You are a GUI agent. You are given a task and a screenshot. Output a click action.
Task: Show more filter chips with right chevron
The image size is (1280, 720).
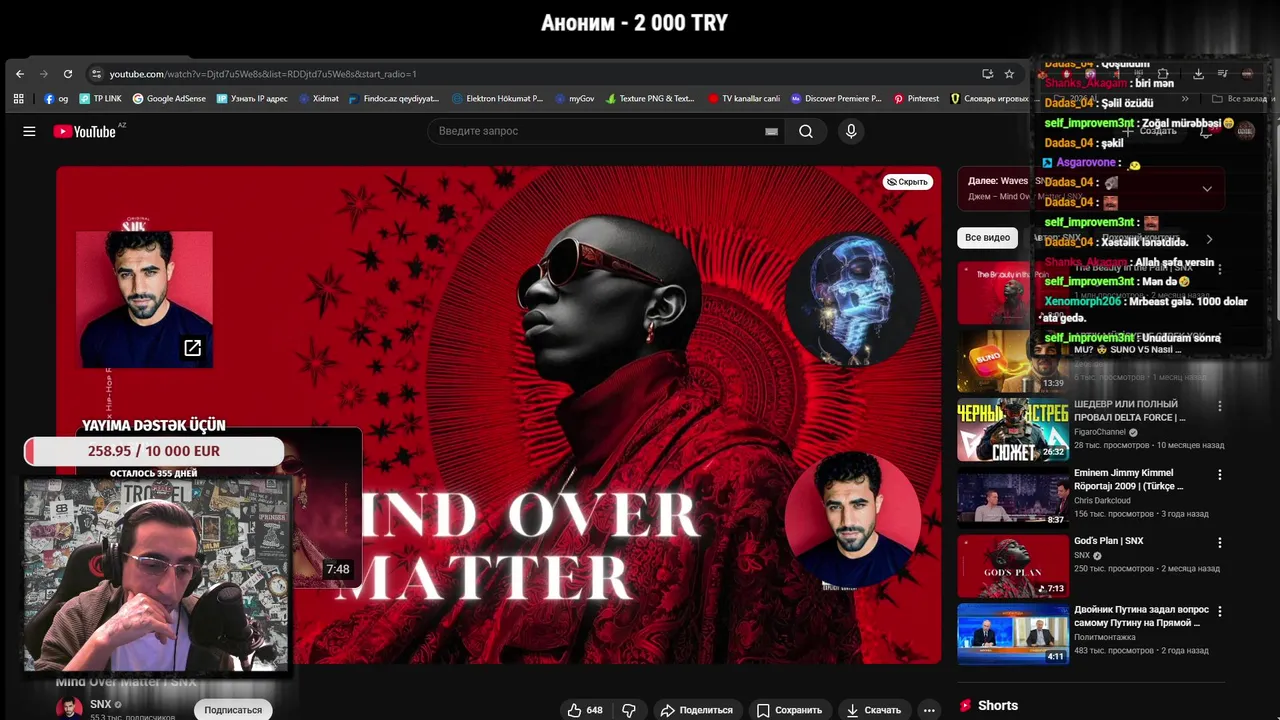[1209, 239]
